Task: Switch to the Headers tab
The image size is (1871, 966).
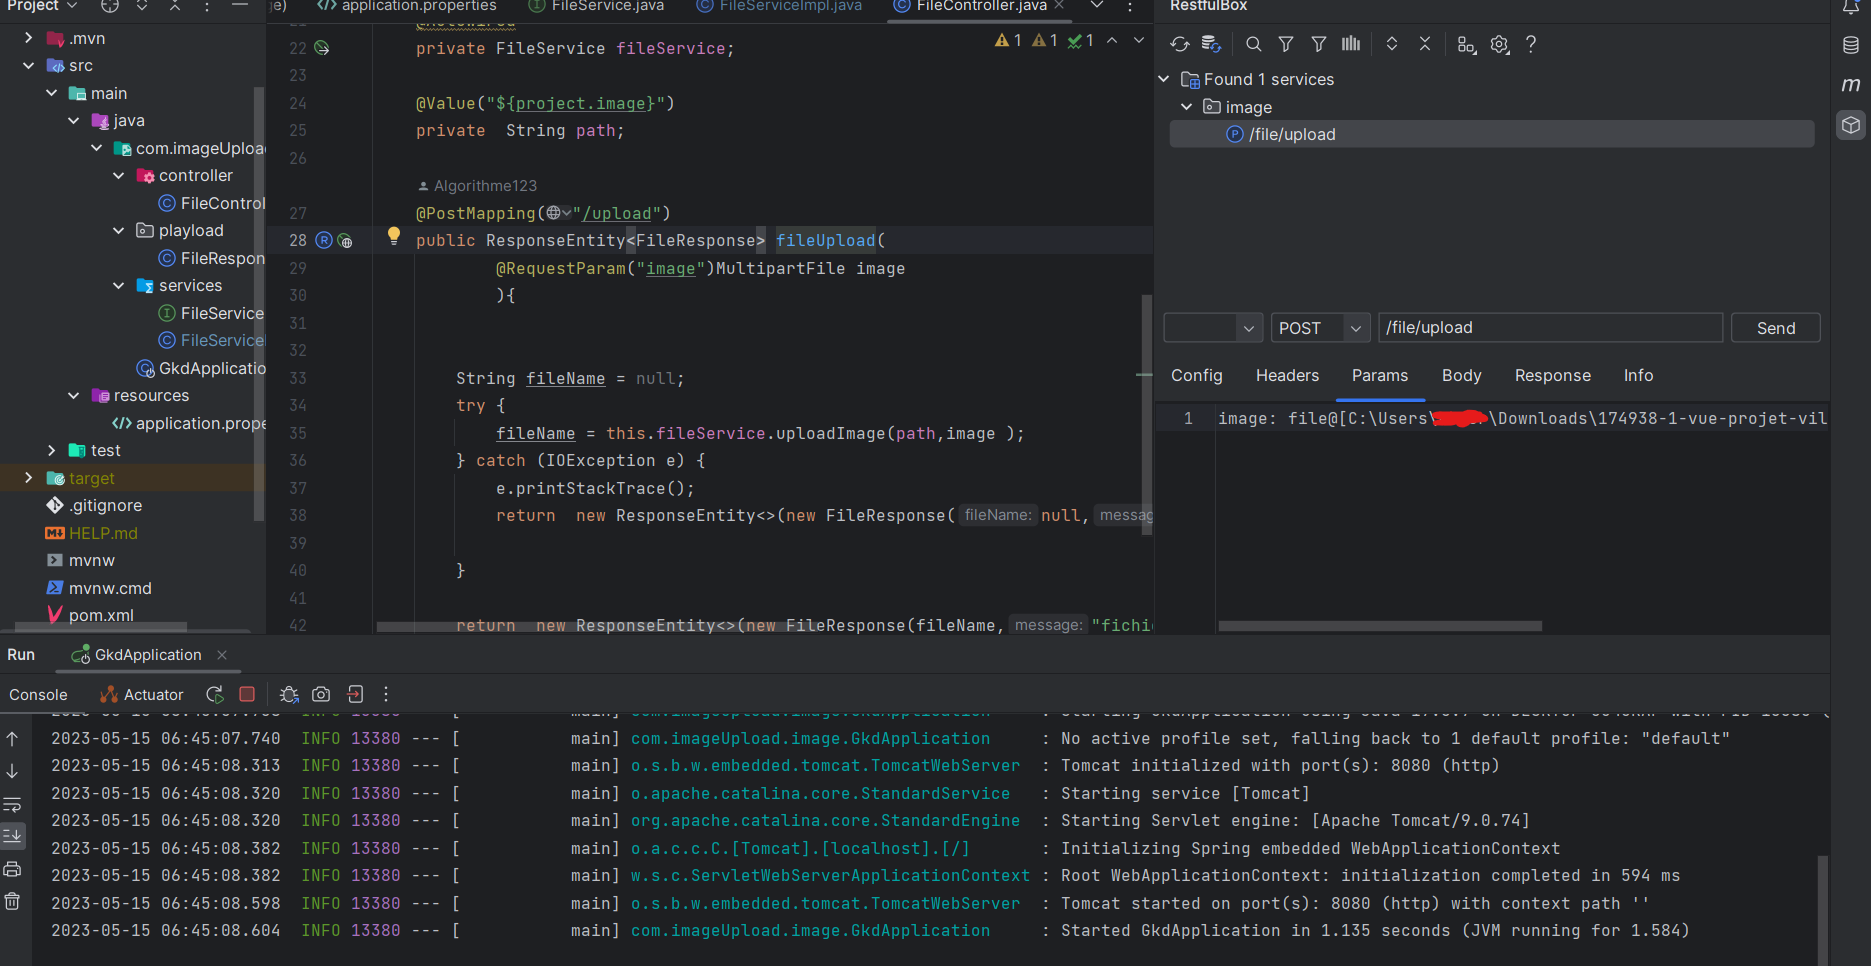Action: coord(1287,375)
